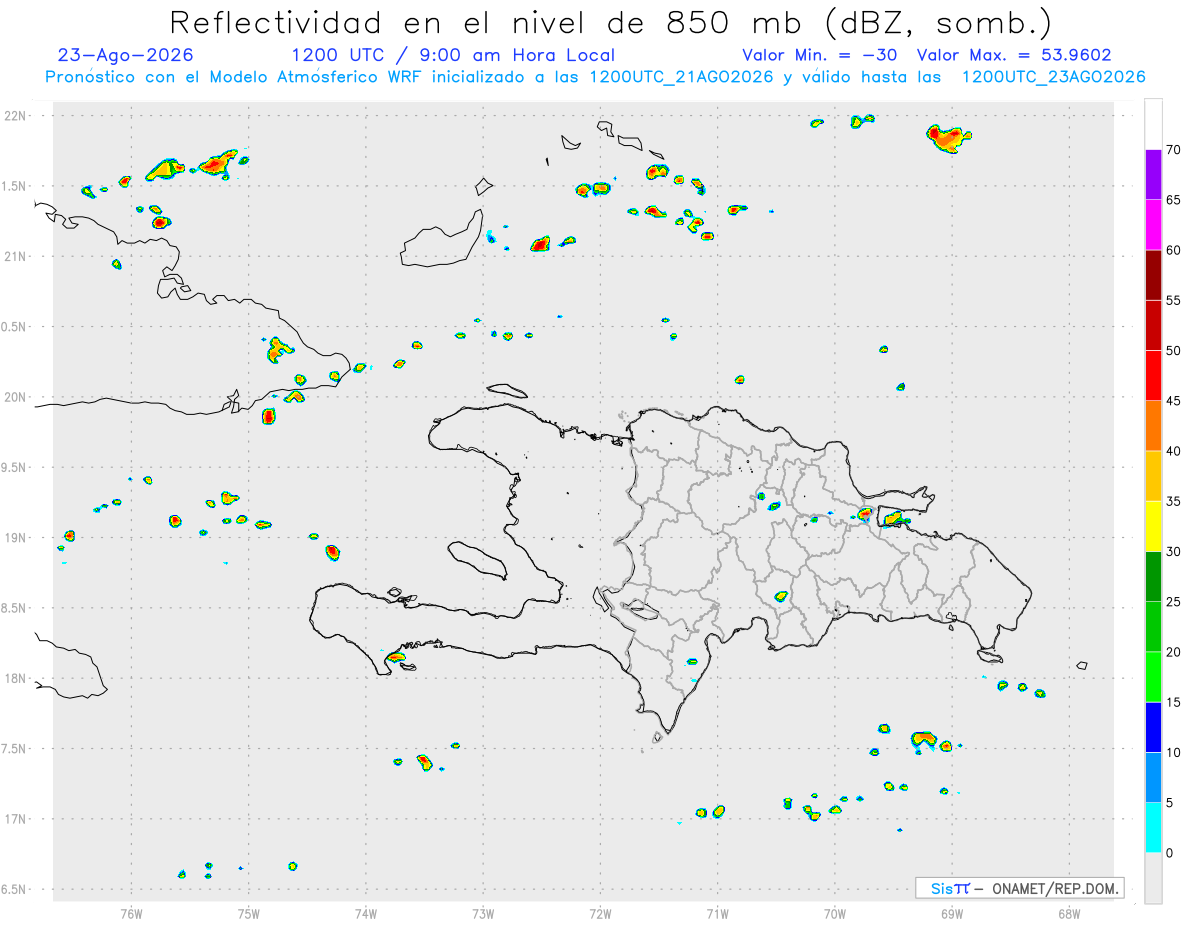The height and width of the screenshot is (927, 1200).
Task: Select the '60' colorbar tick label
Action: coord(1173,250)
